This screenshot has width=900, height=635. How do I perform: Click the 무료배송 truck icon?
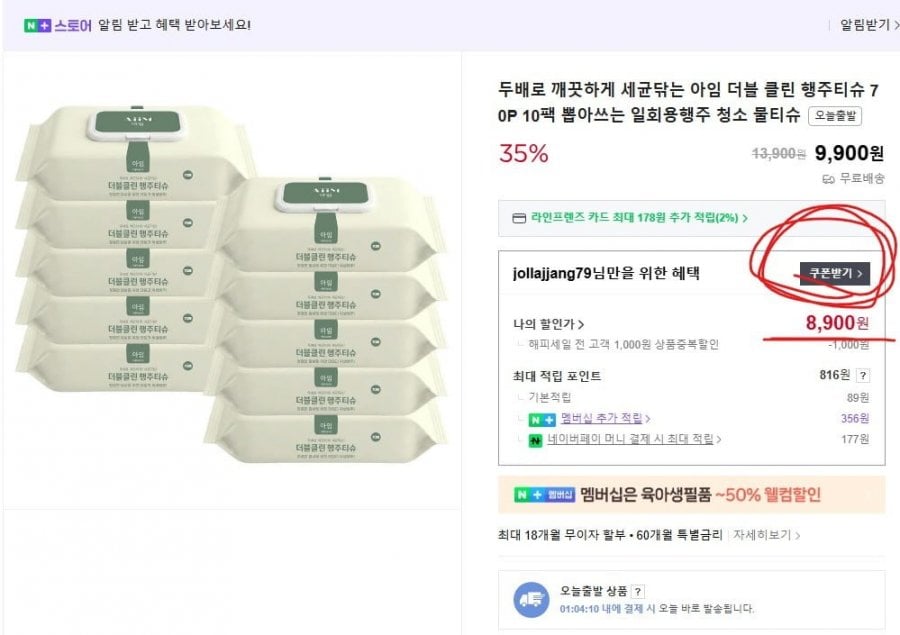coord(828,179)
